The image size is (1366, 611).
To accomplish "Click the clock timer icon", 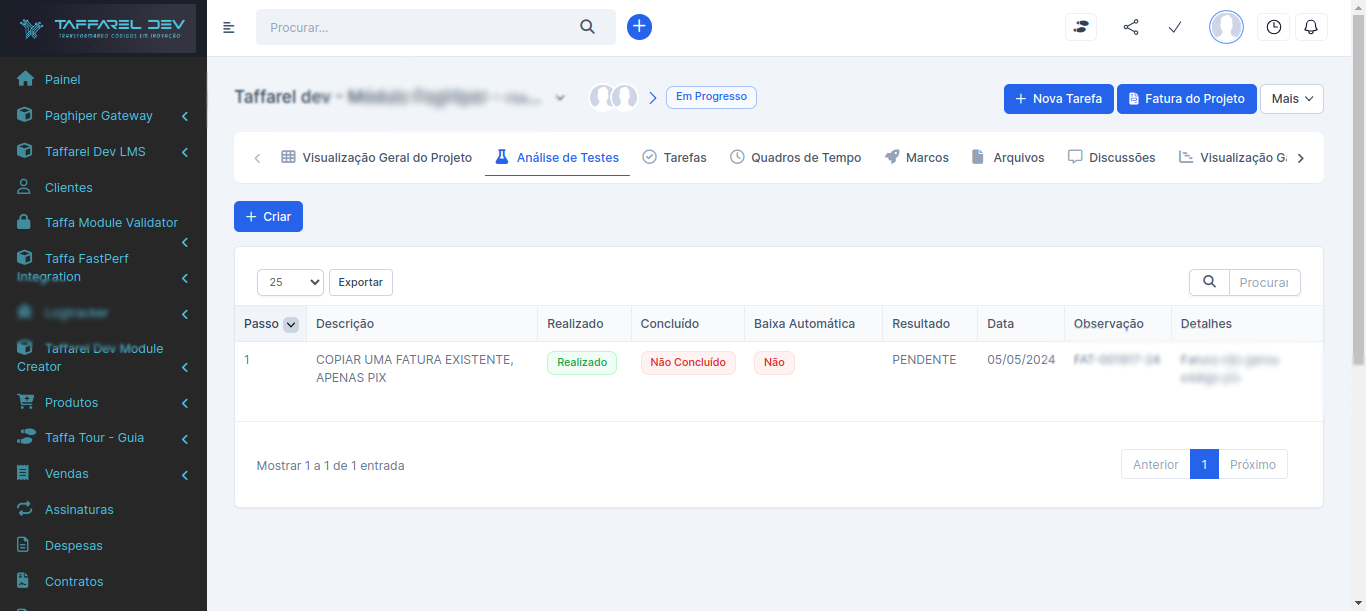I will pos(1273,28).
